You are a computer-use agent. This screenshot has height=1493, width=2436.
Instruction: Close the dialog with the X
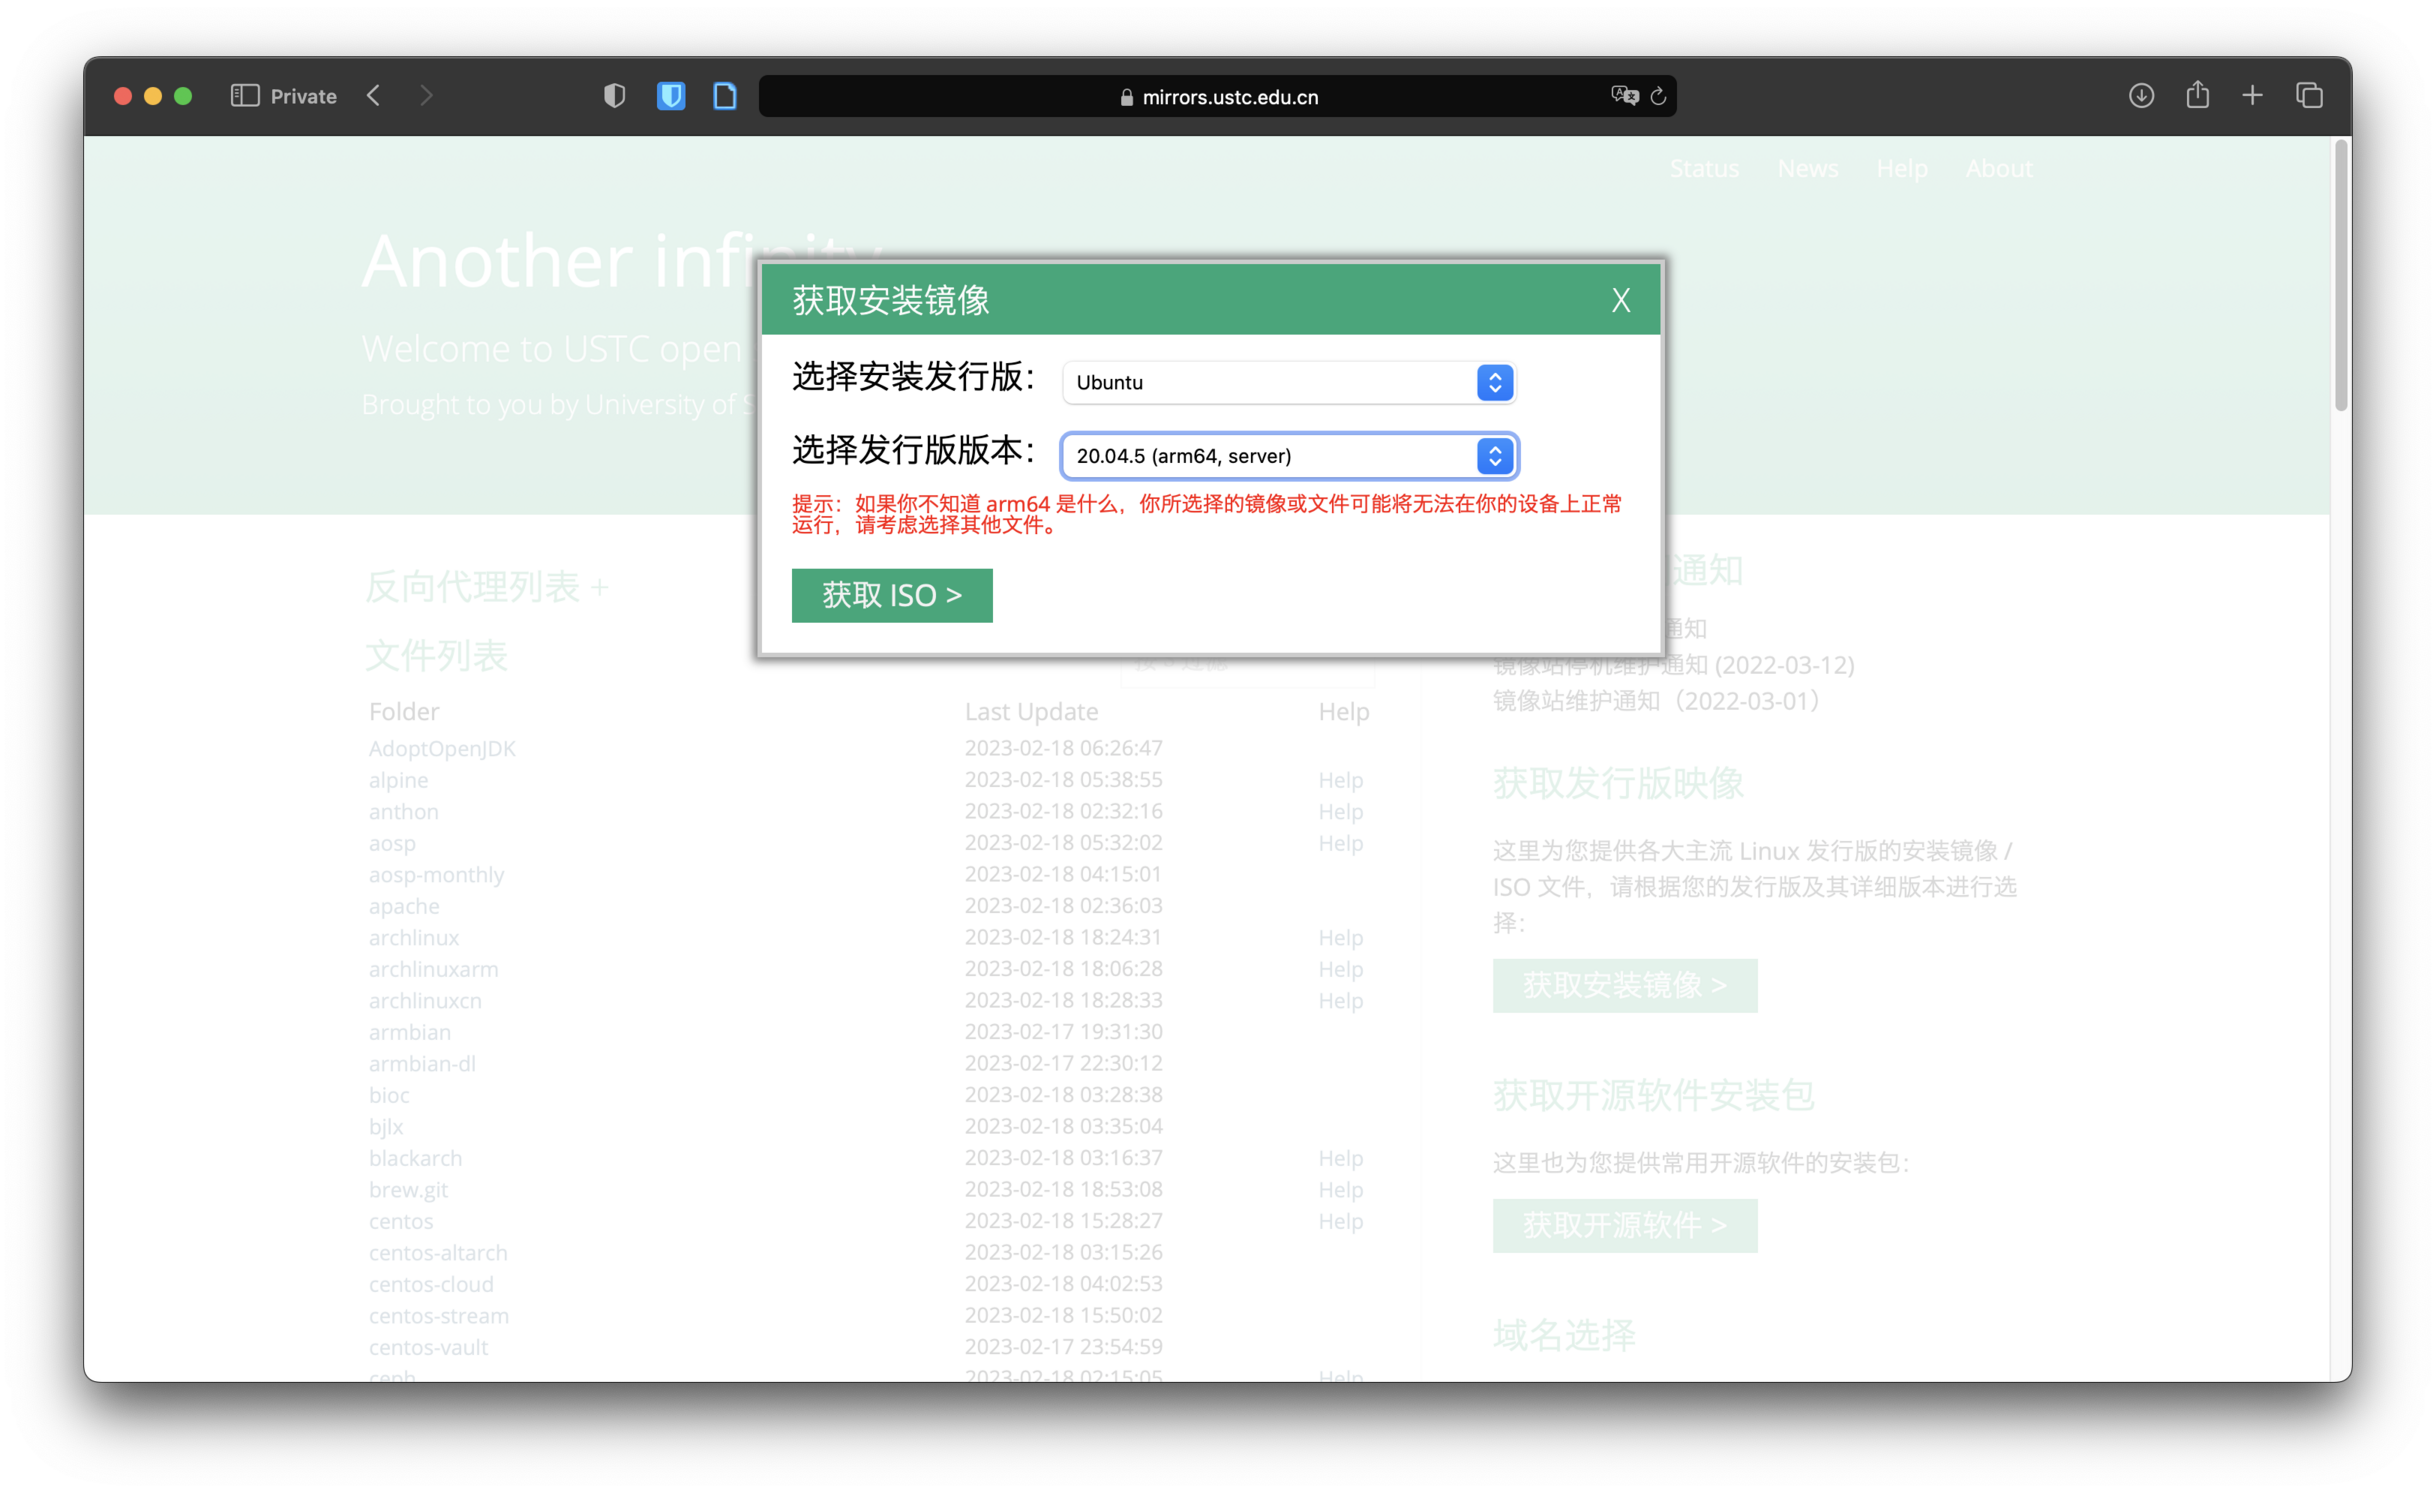coord(1620,300)
